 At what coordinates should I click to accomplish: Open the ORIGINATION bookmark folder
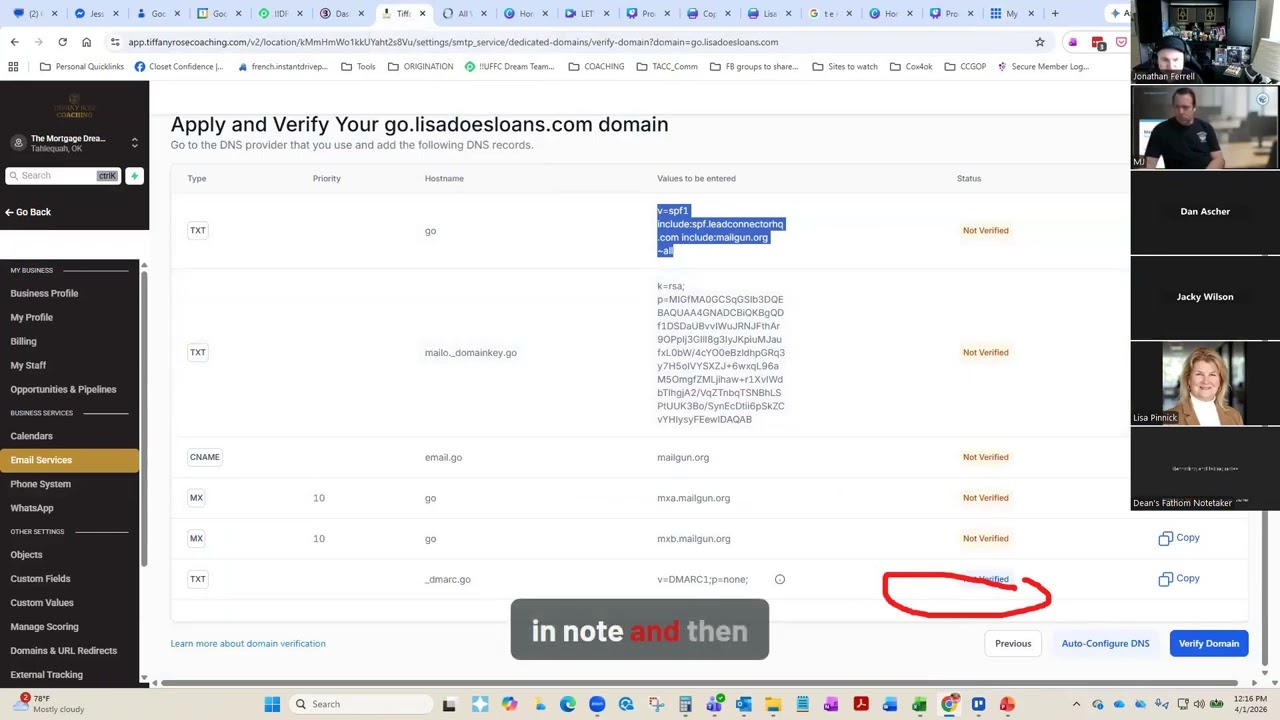coord(420,67)
